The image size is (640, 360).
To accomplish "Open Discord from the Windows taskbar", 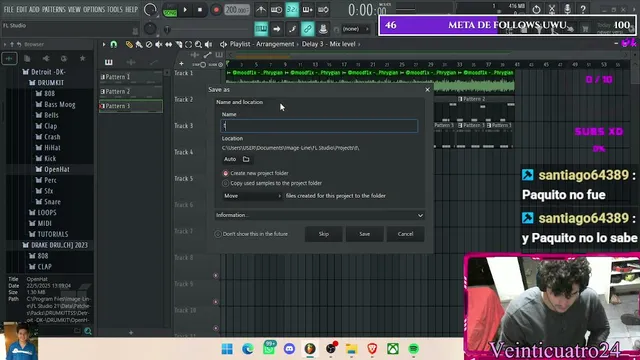I will [289, 349].
